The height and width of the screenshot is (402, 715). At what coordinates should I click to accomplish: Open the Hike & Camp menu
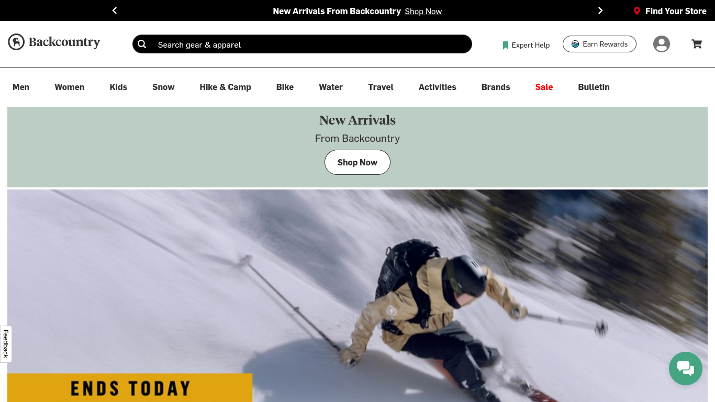pos(225,87)
